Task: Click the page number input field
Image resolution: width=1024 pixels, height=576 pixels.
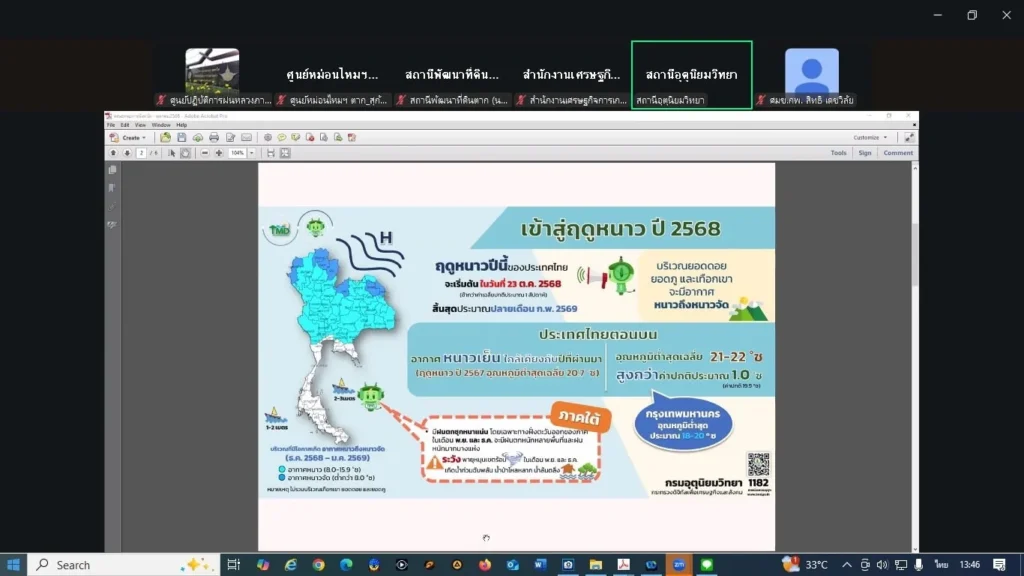Action: [x=141, y=153]
